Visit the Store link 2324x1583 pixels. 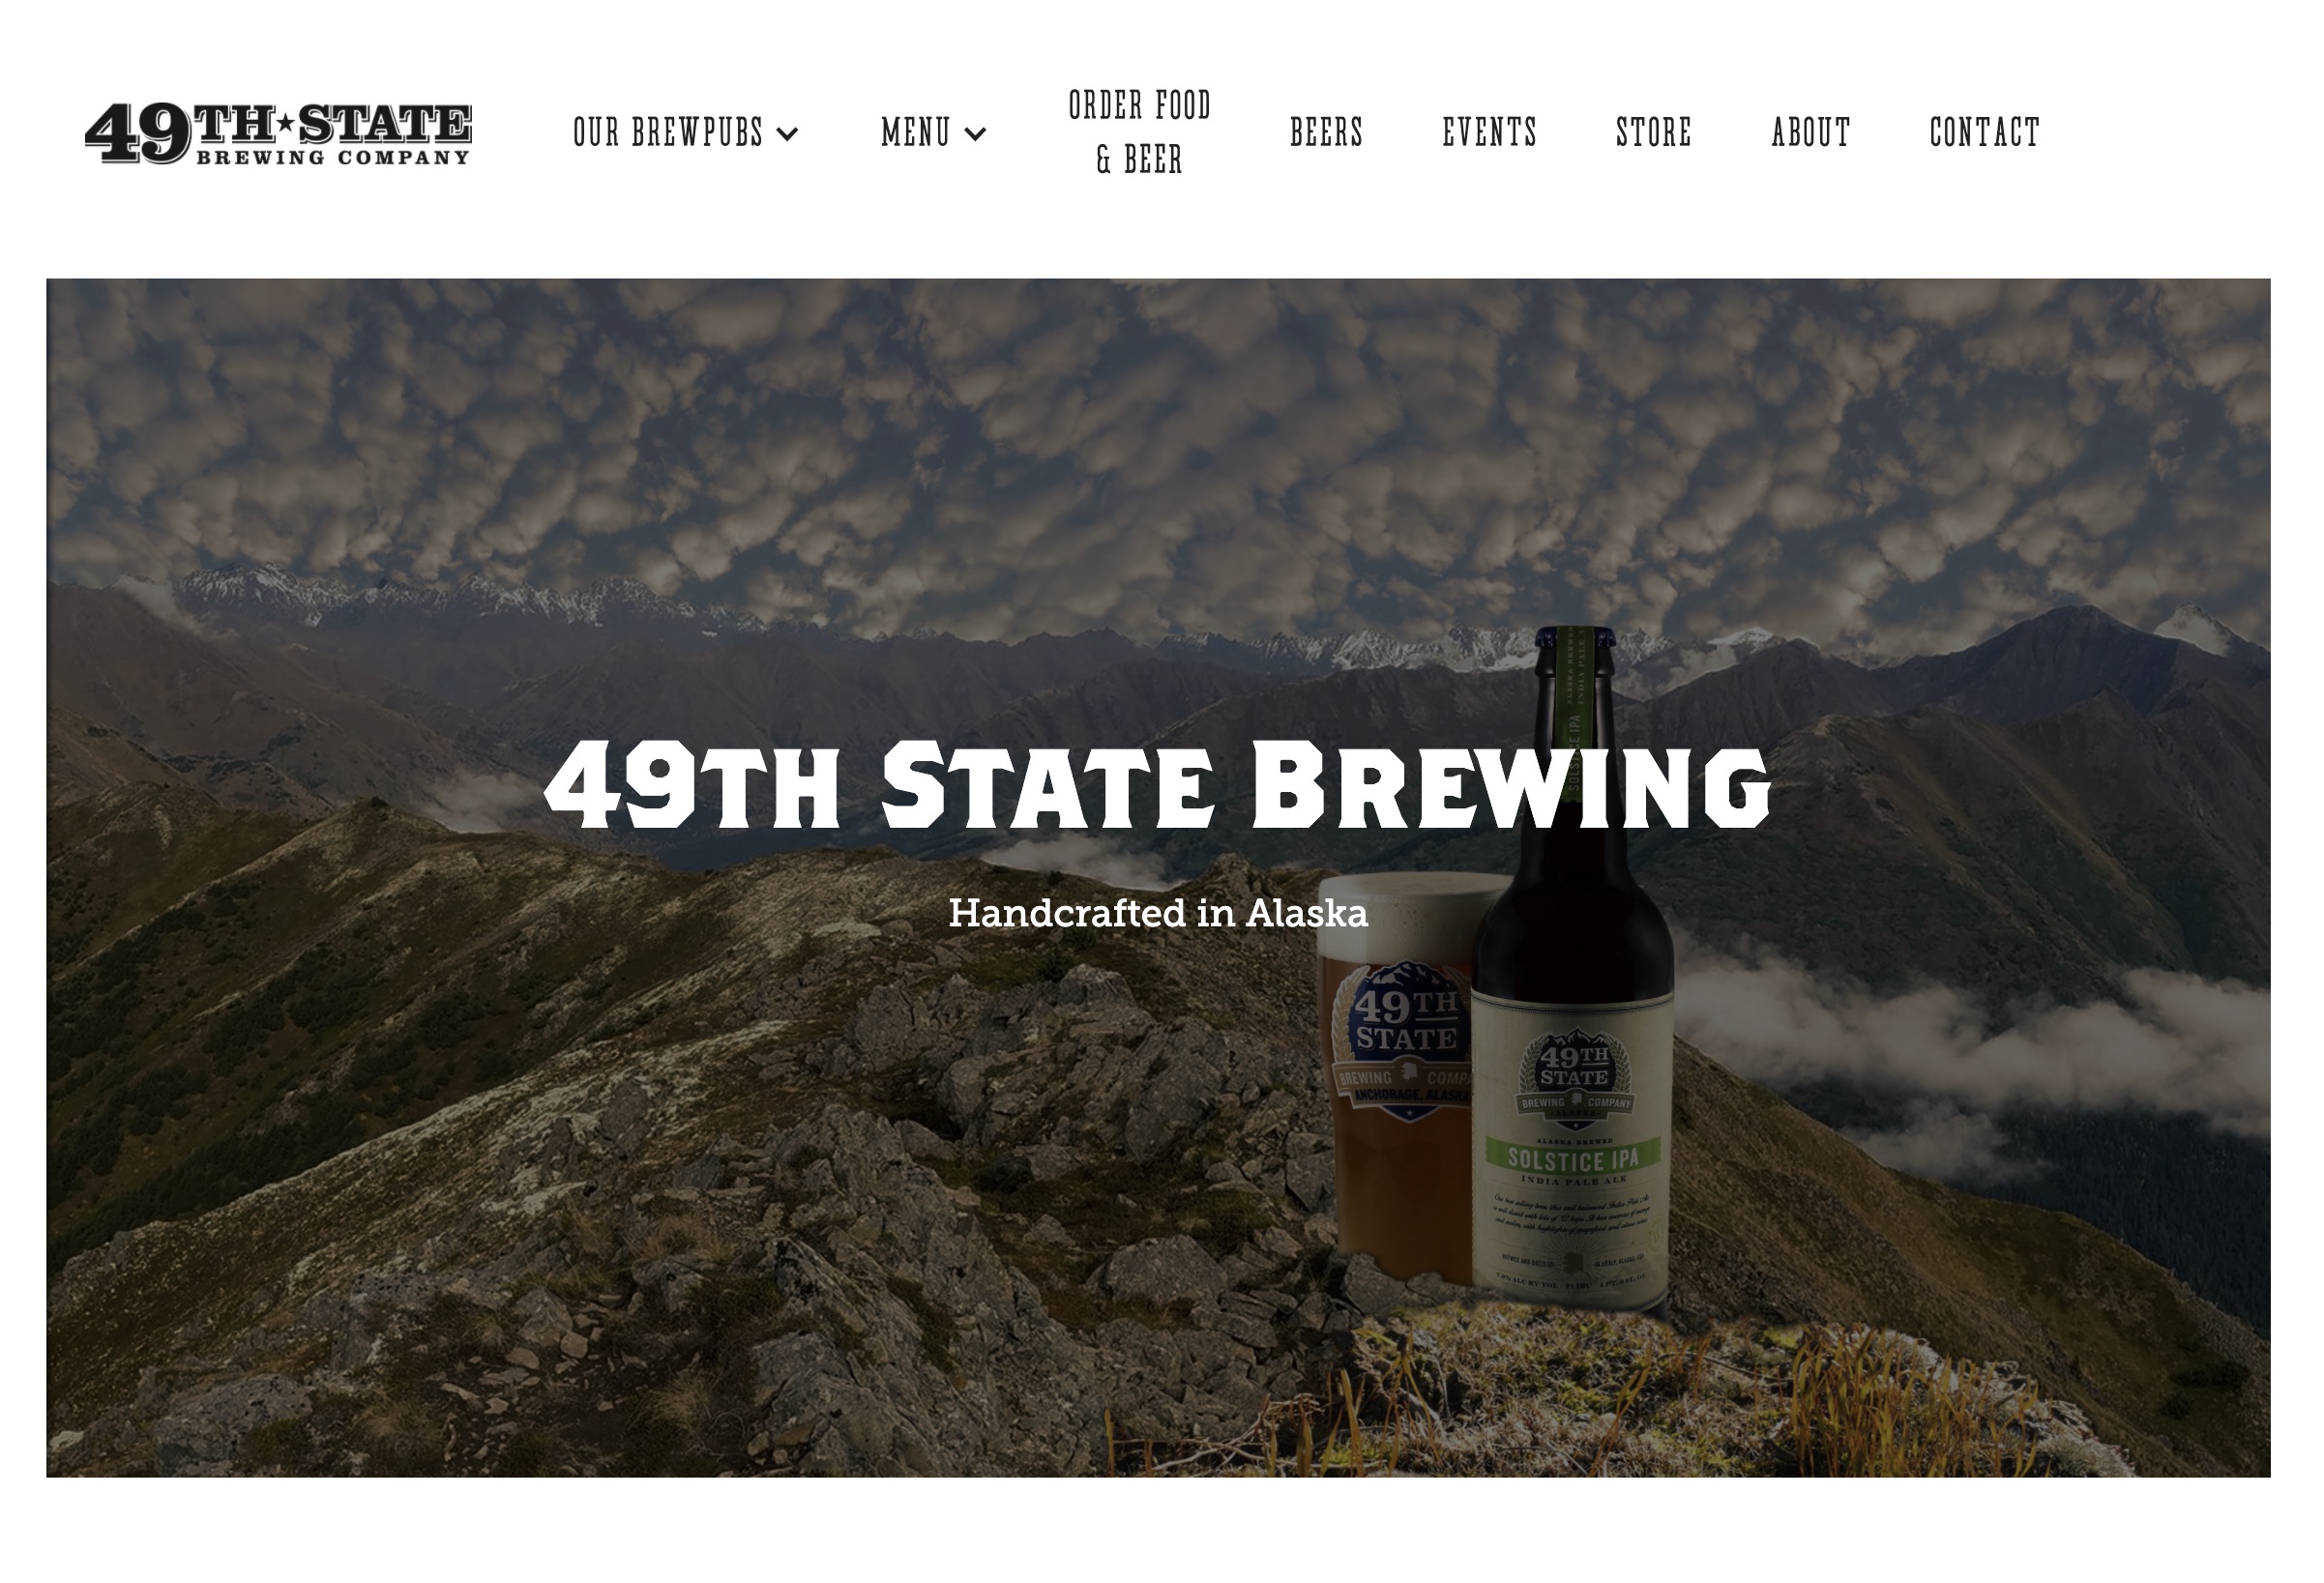click(1654, 133)
